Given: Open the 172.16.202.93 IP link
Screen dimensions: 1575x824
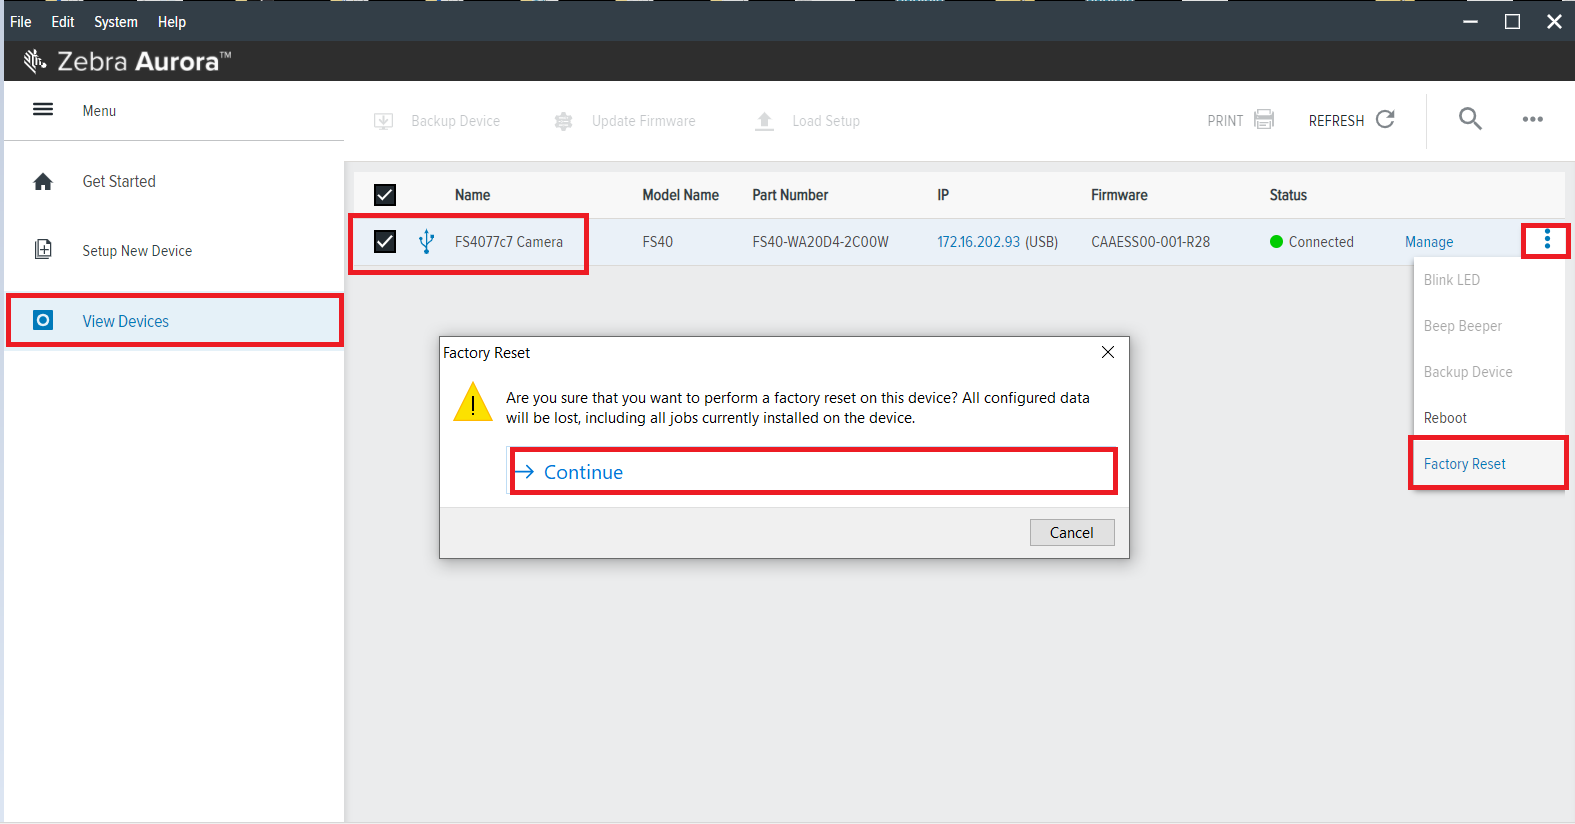Looking at the screenshot, I should point(979,242).
